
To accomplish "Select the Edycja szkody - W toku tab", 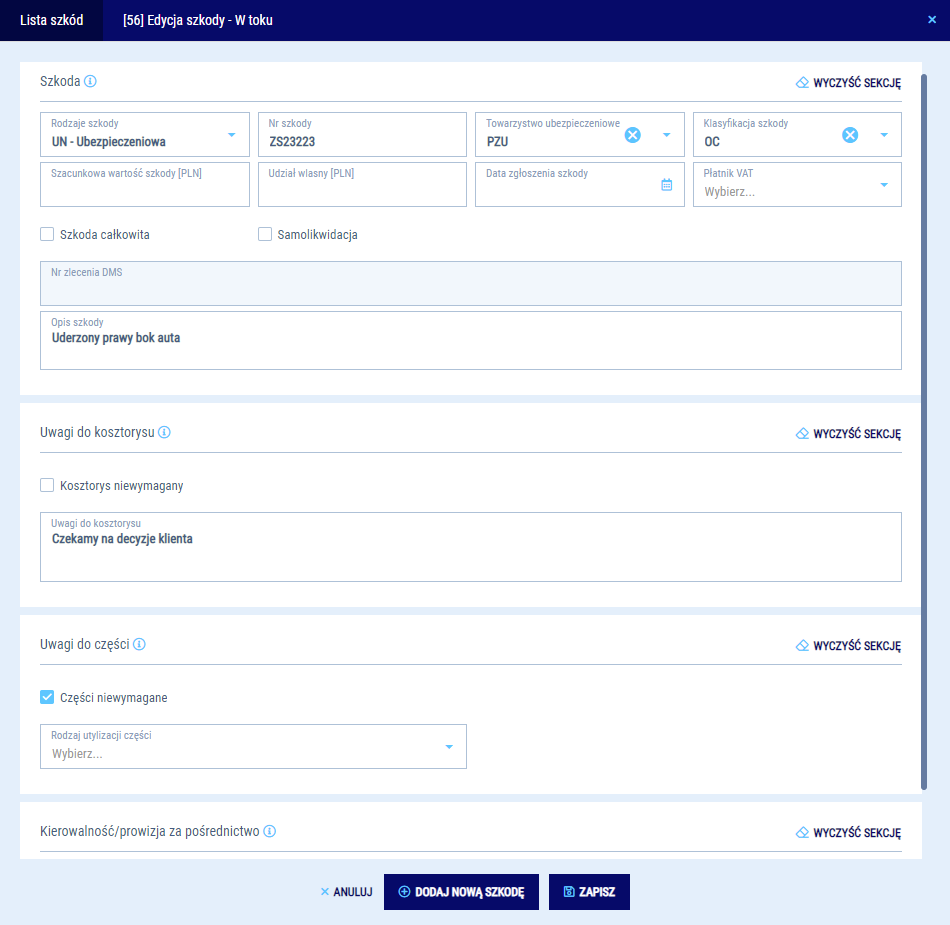I will 197,20.
